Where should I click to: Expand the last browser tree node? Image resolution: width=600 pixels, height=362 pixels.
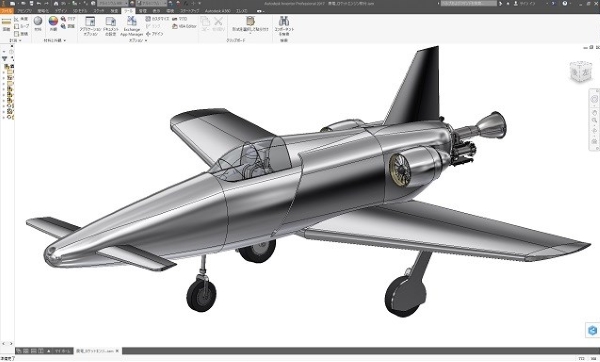pos(4,117)
